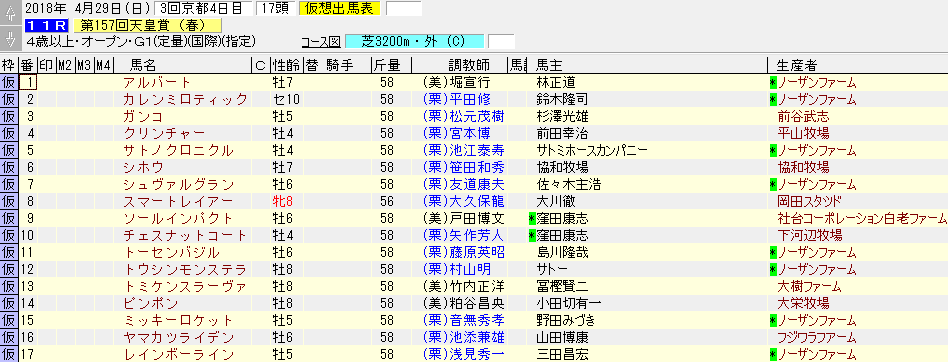The image size is (948, 362).
Task: Click the green star beside ノーザンファーム in the シュヴァルグラン row
Action: click(x=773, y=184)
